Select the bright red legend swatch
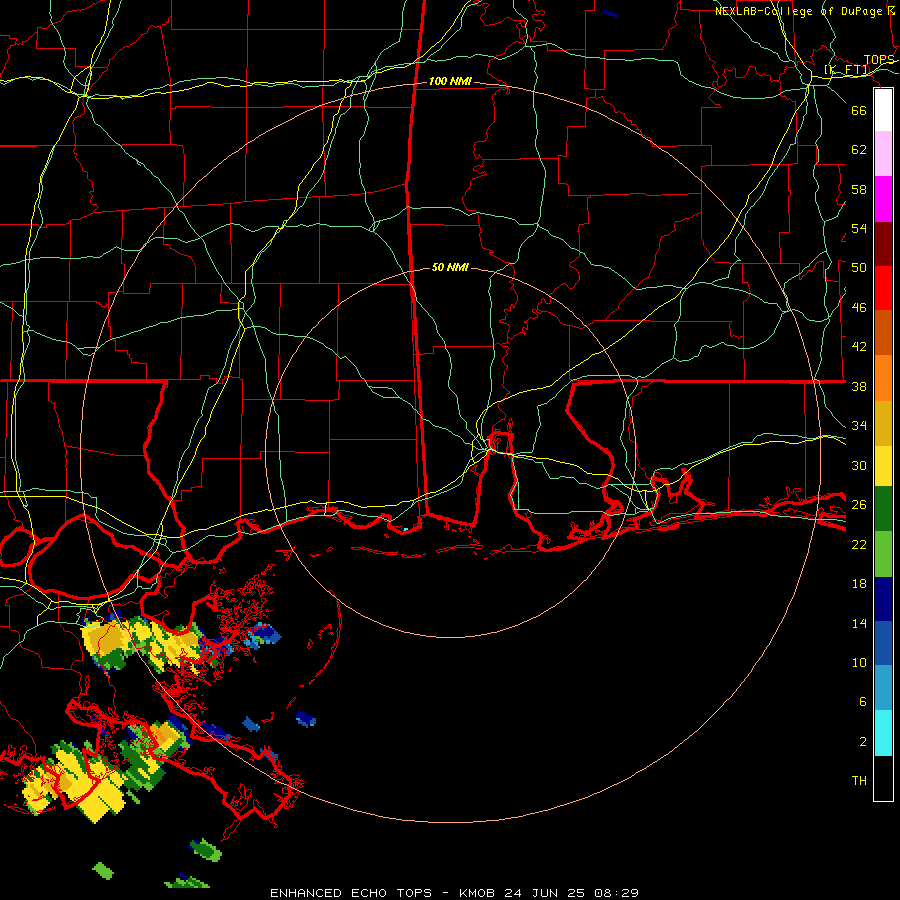The image size is (900, 900). (x=883, y=288)
